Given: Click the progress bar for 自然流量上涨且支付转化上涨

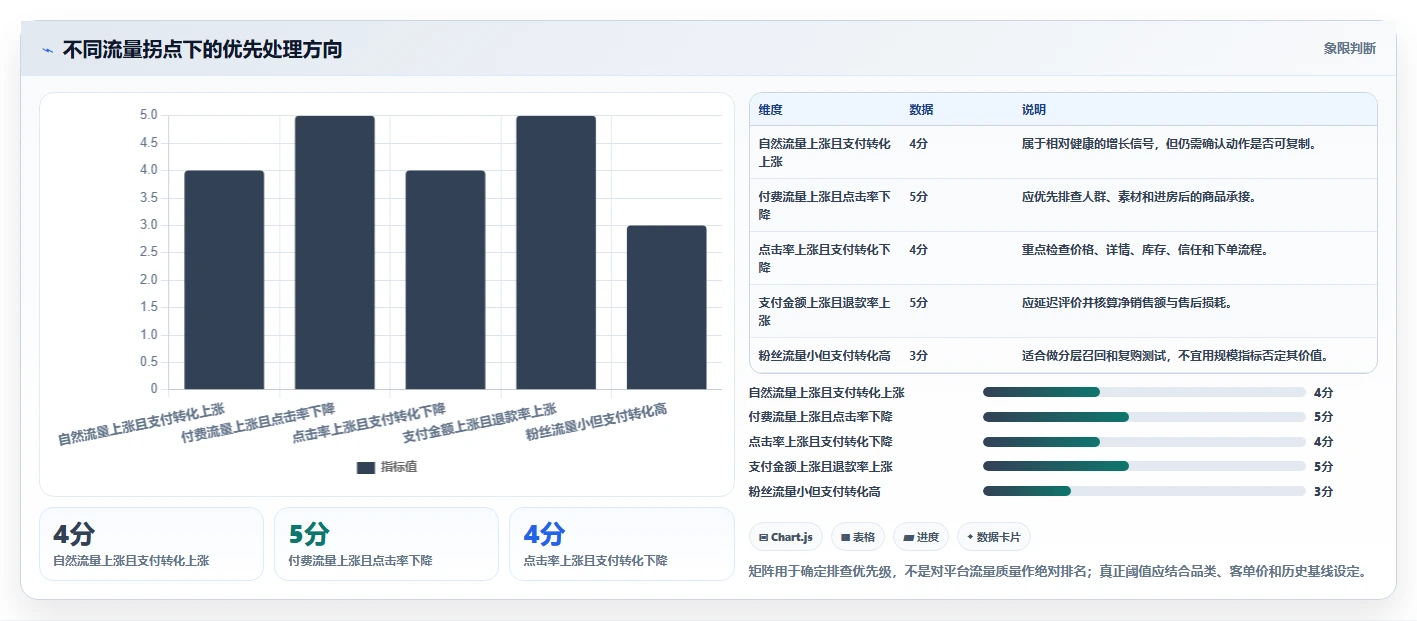Looking at the screenshot, I should tap(1144, 392).
